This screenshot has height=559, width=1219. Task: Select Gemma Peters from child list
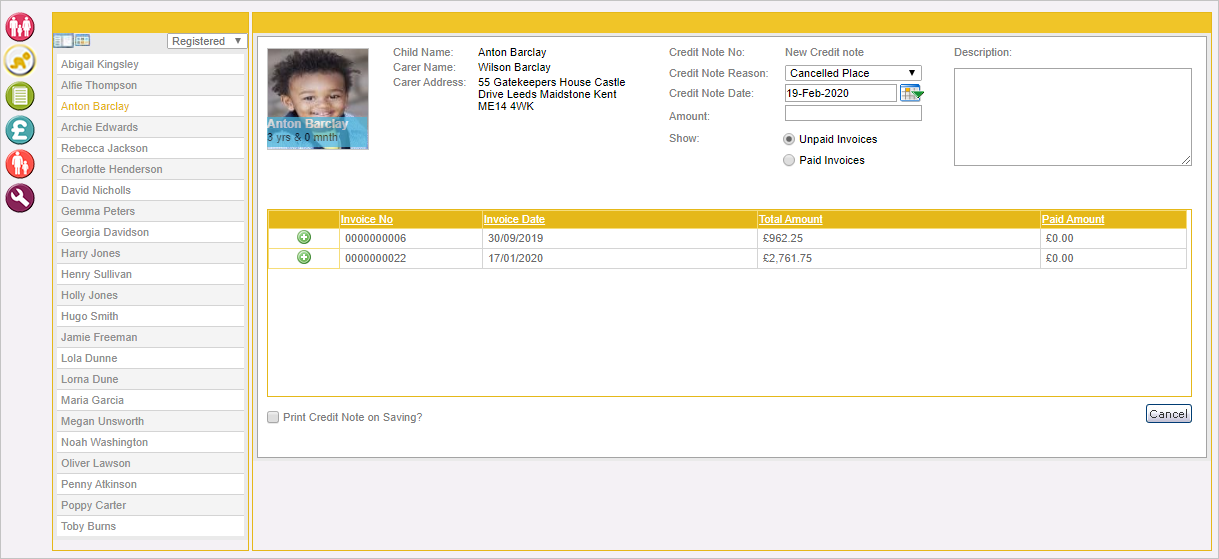point(150,211)
